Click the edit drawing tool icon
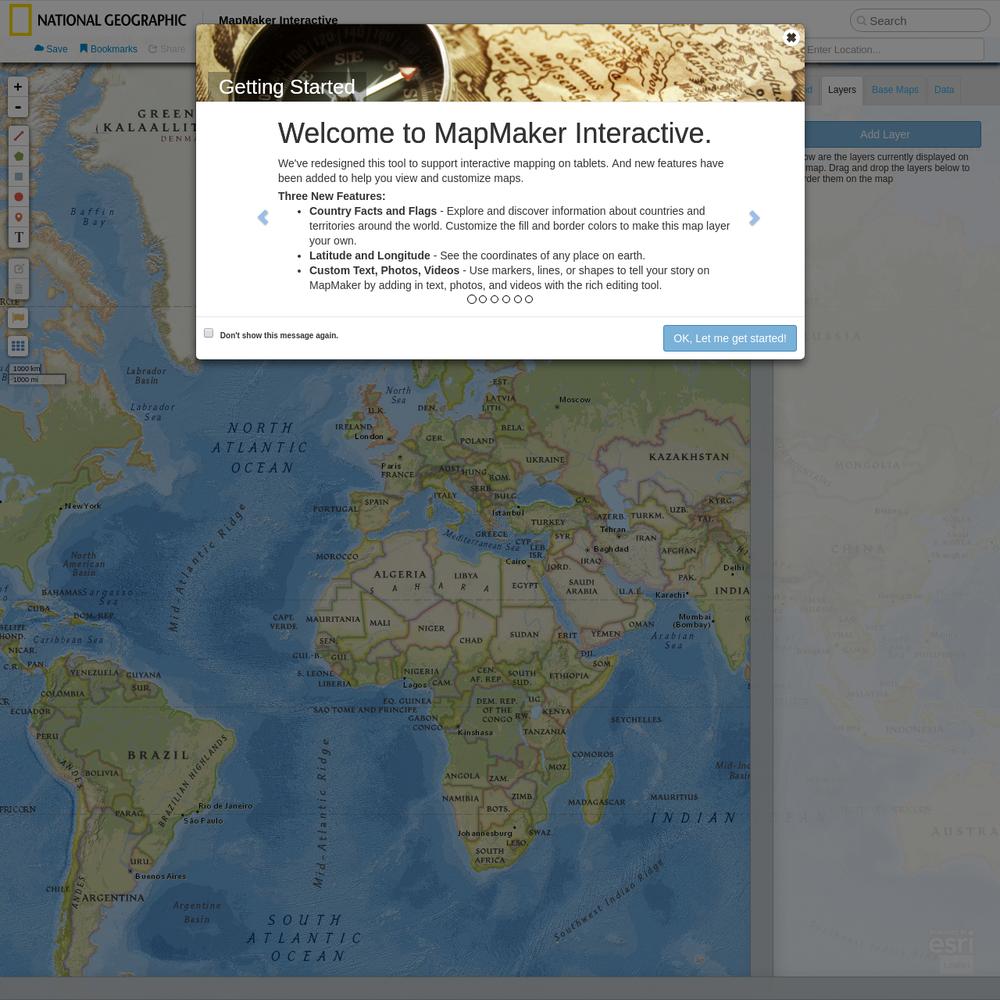 tap(18, 268)
